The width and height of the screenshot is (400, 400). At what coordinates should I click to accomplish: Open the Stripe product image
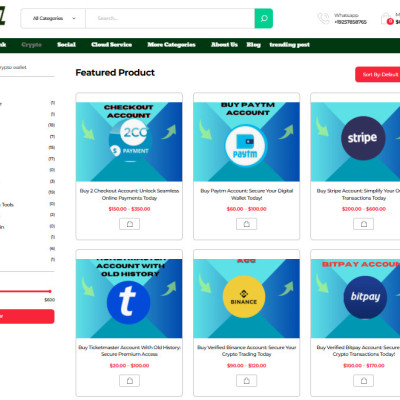pos(356,142)
